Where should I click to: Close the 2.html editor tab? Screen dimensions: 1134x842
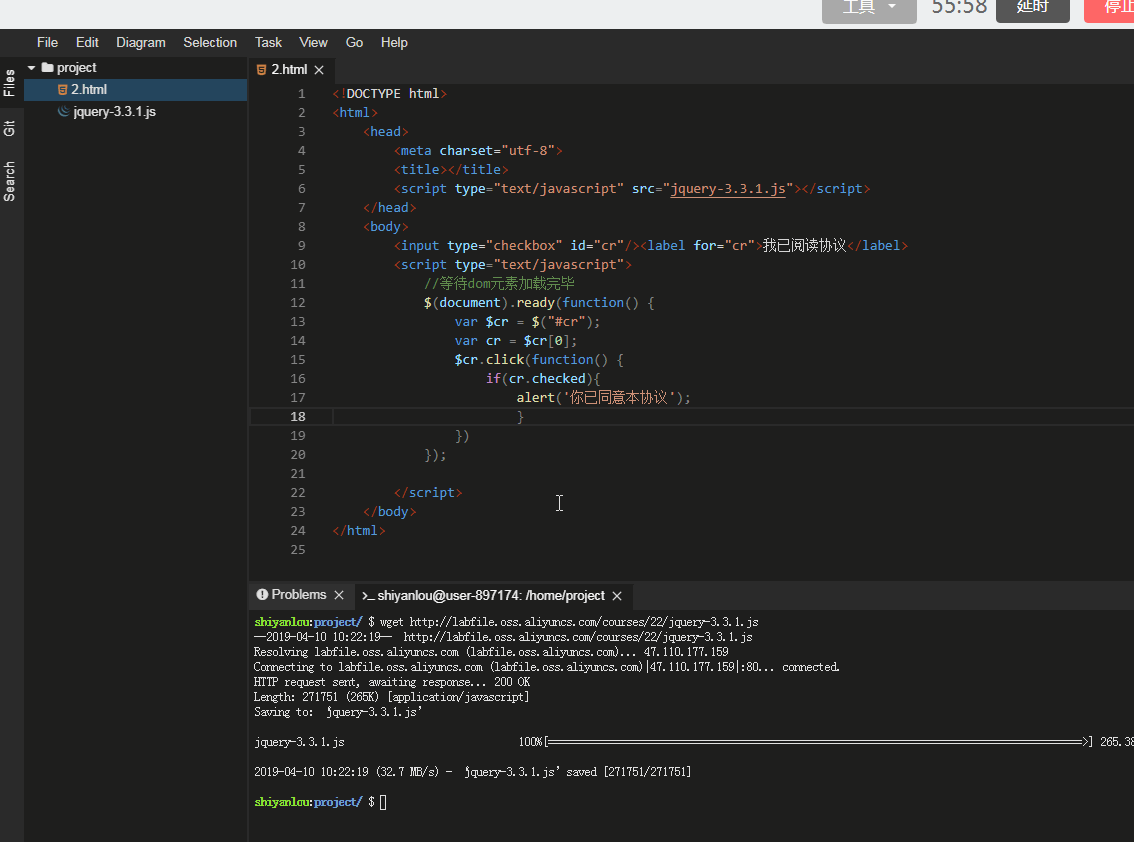(x=319, y=69)
